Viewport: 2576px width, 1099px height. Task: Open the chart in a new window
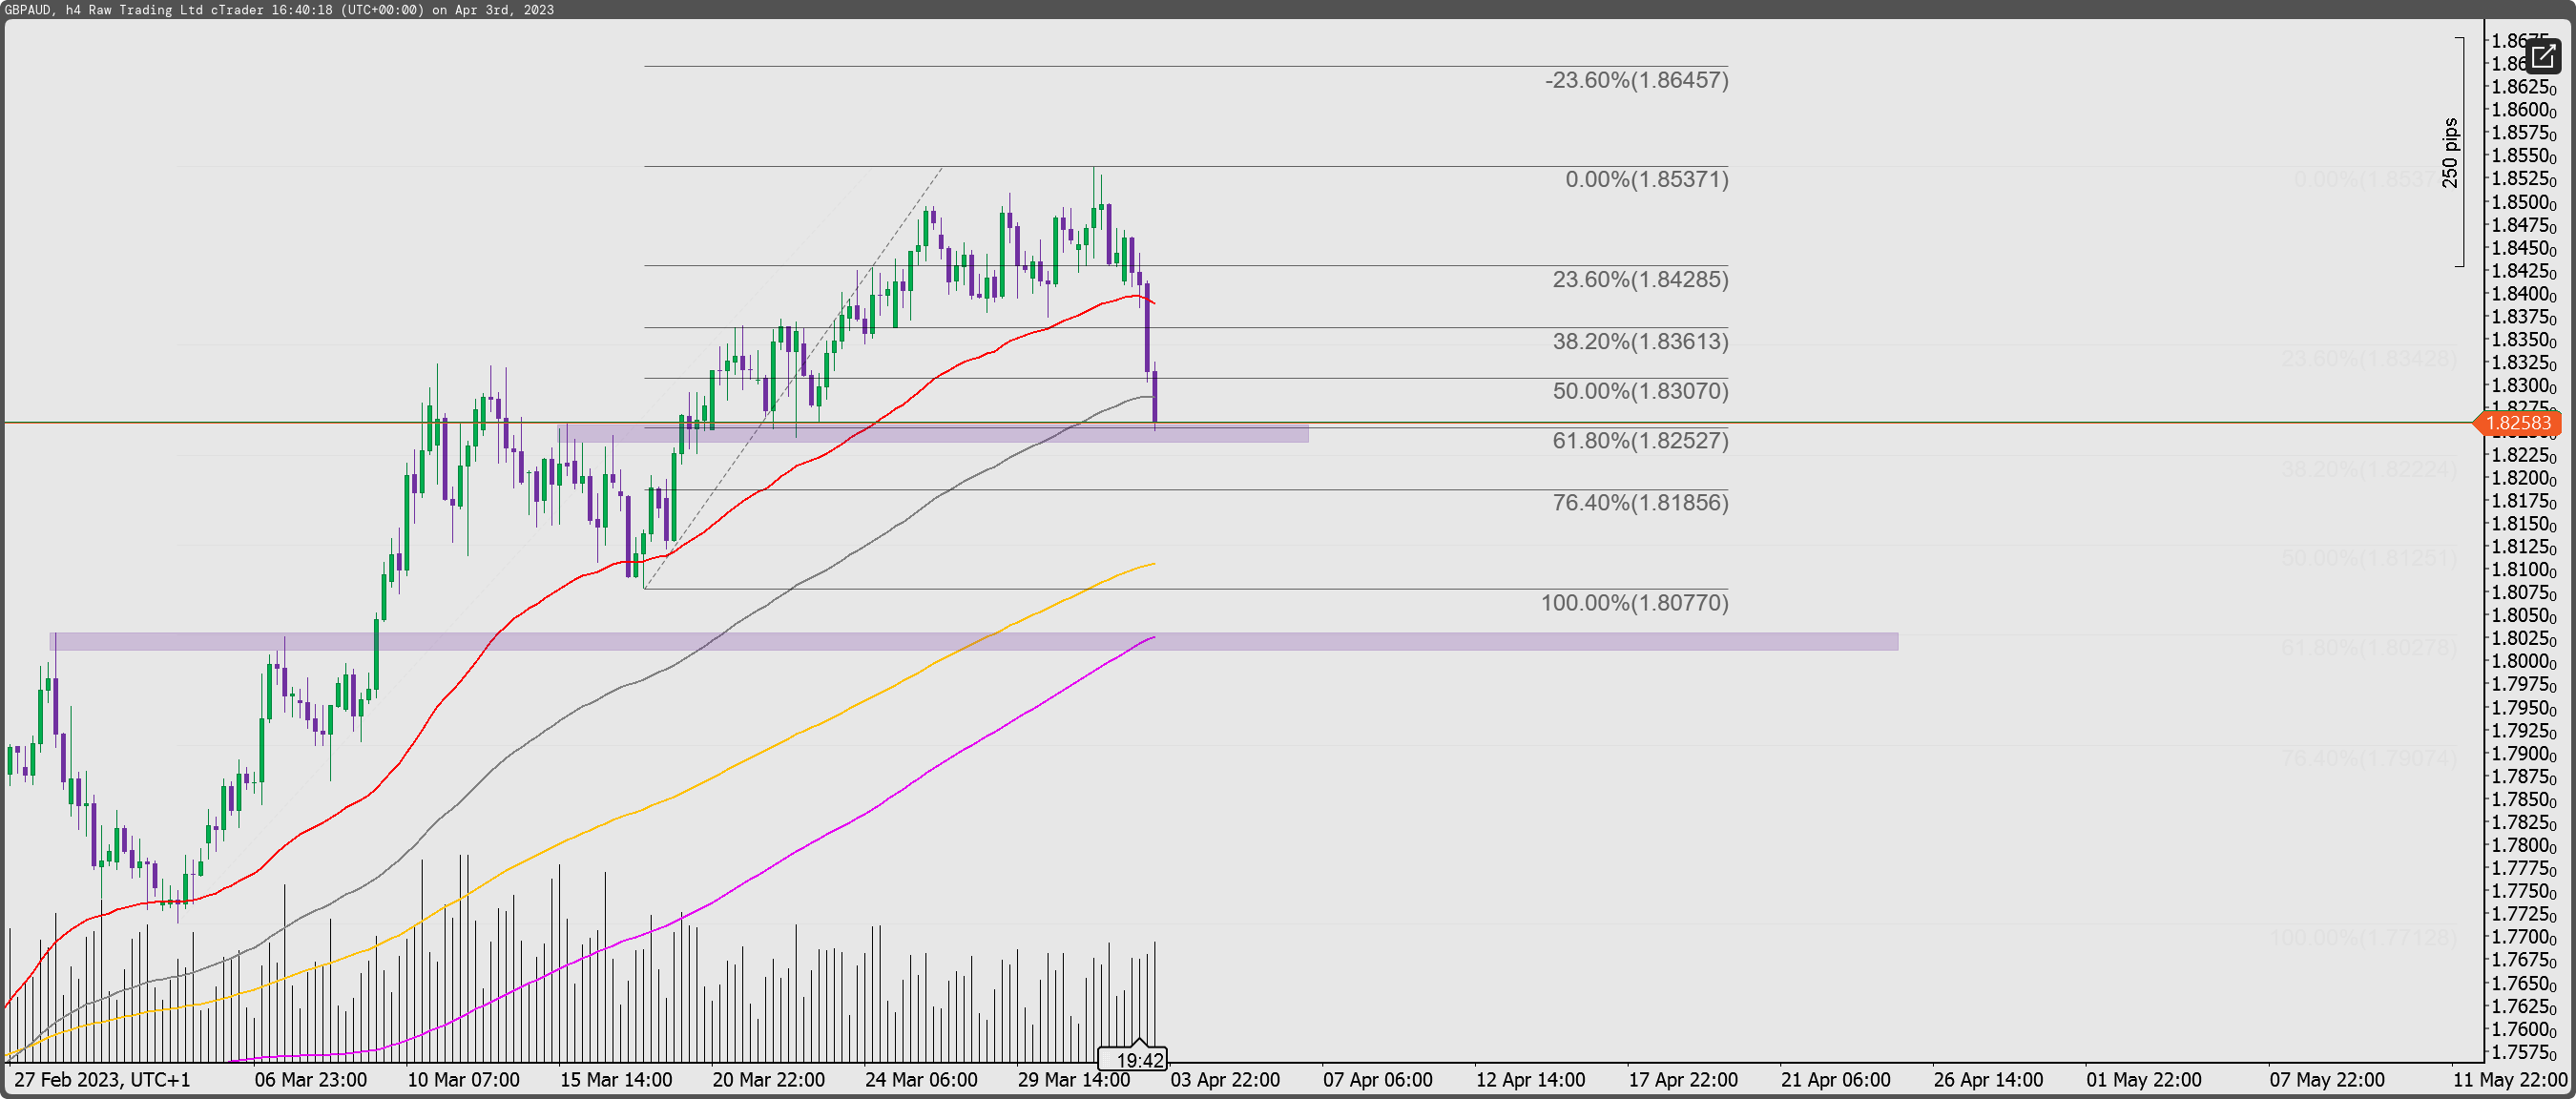[2545, 57]
